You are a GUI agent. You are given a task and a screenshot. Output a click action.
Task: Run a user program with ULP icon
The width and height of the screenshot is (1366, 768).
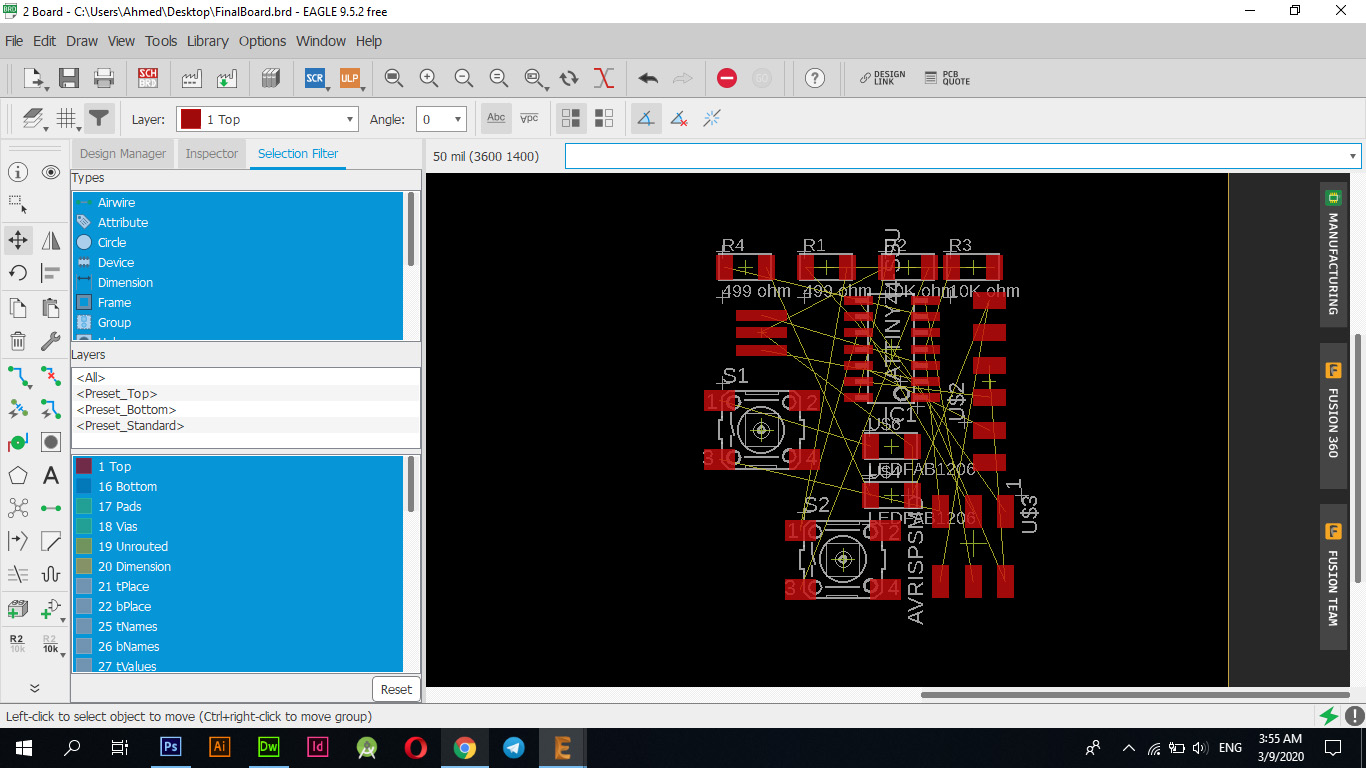pos(350,78)
